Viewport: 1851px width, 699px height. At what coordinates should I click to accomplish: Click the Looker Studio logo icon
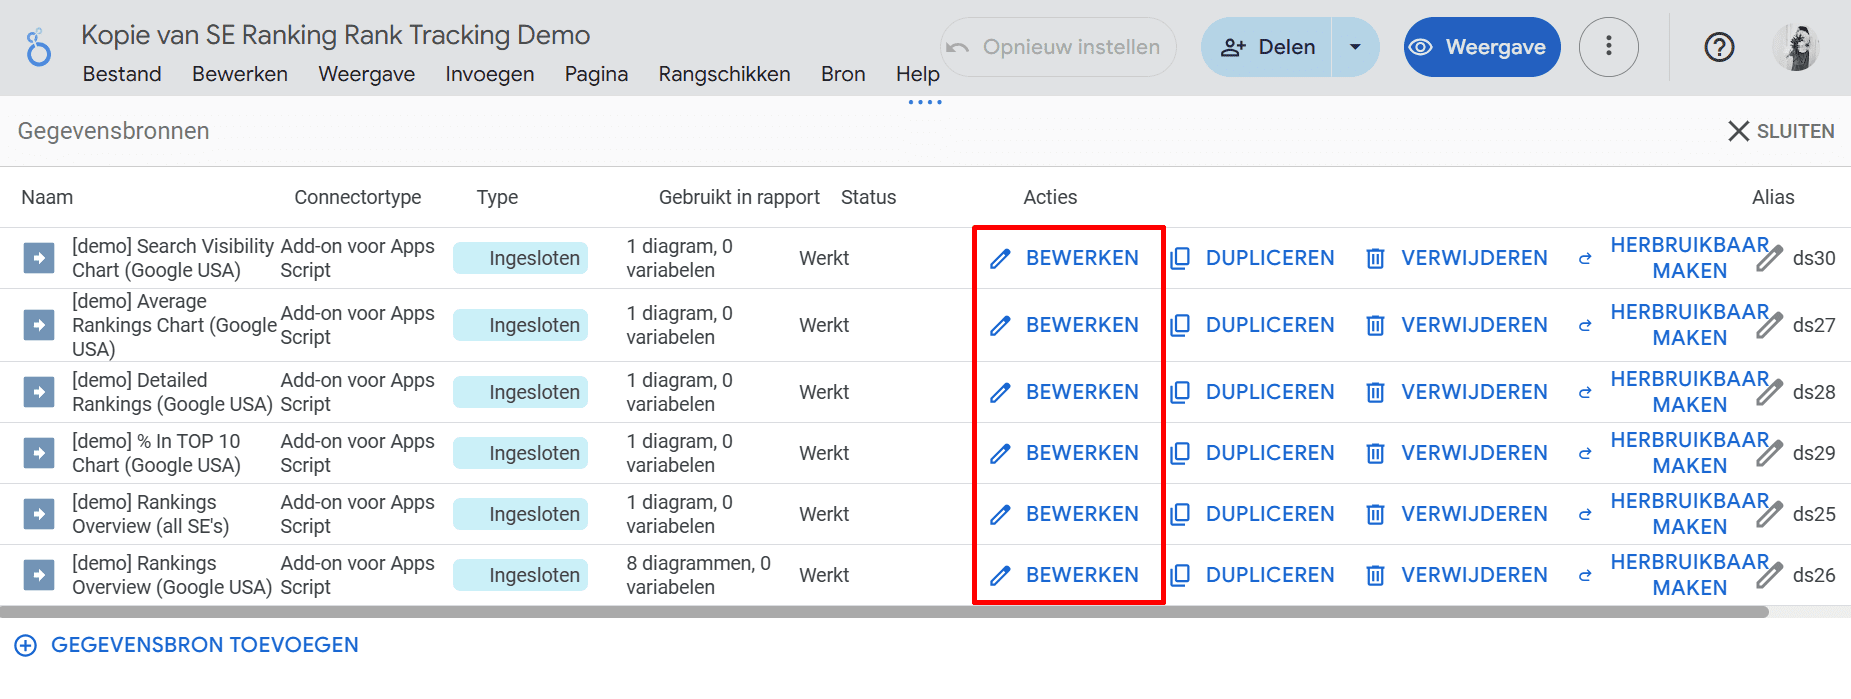click(38, 47)
